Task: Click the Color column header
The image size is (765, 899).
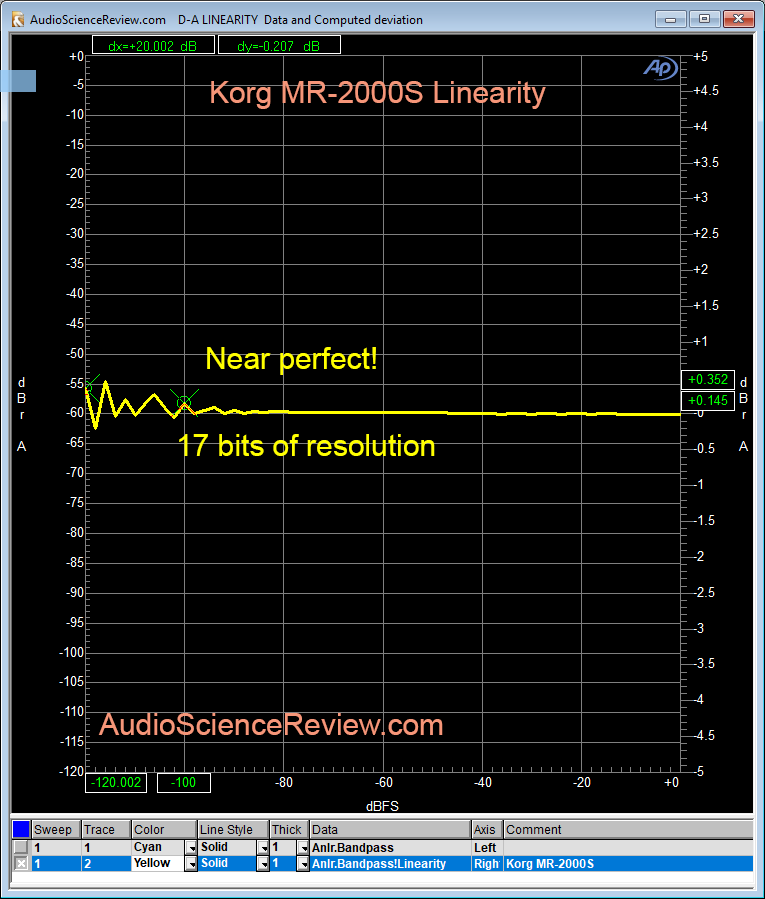Action: tap(164, 830)
